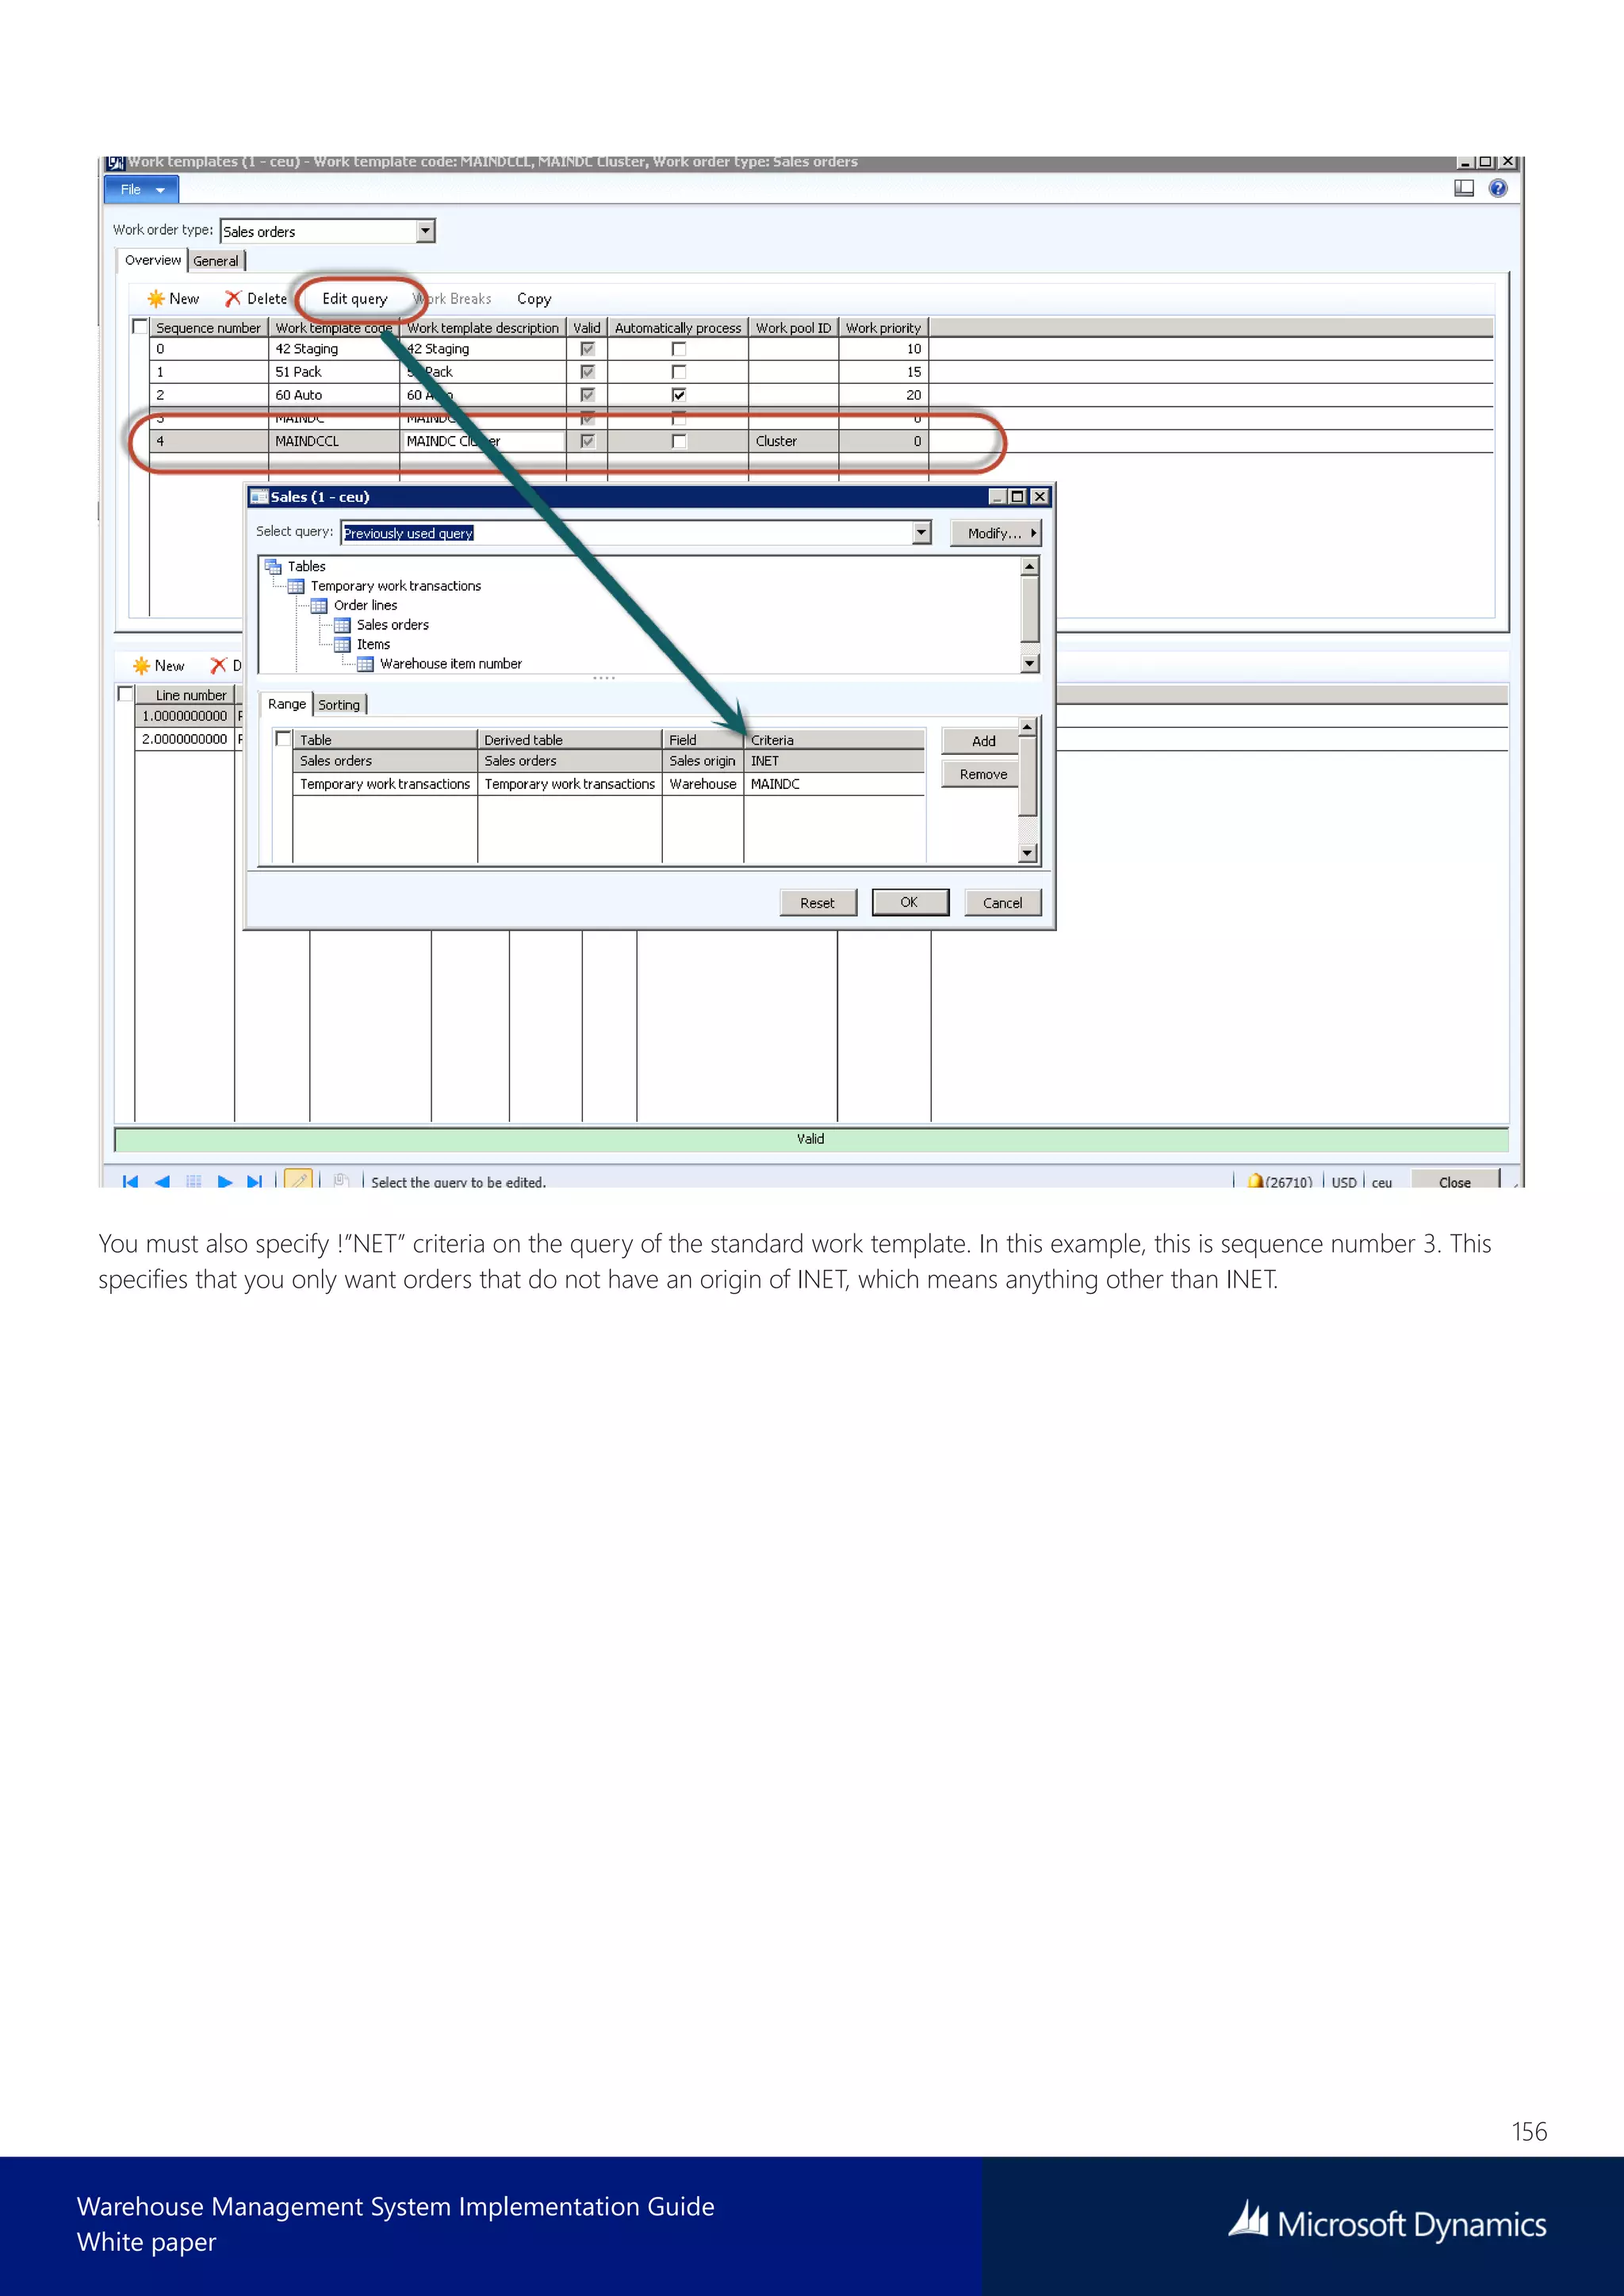Image resolution: width=1624 pixels, height=2296 pixels.
Task: Click Copy in the toolbar
Action: tap(534, 299)
